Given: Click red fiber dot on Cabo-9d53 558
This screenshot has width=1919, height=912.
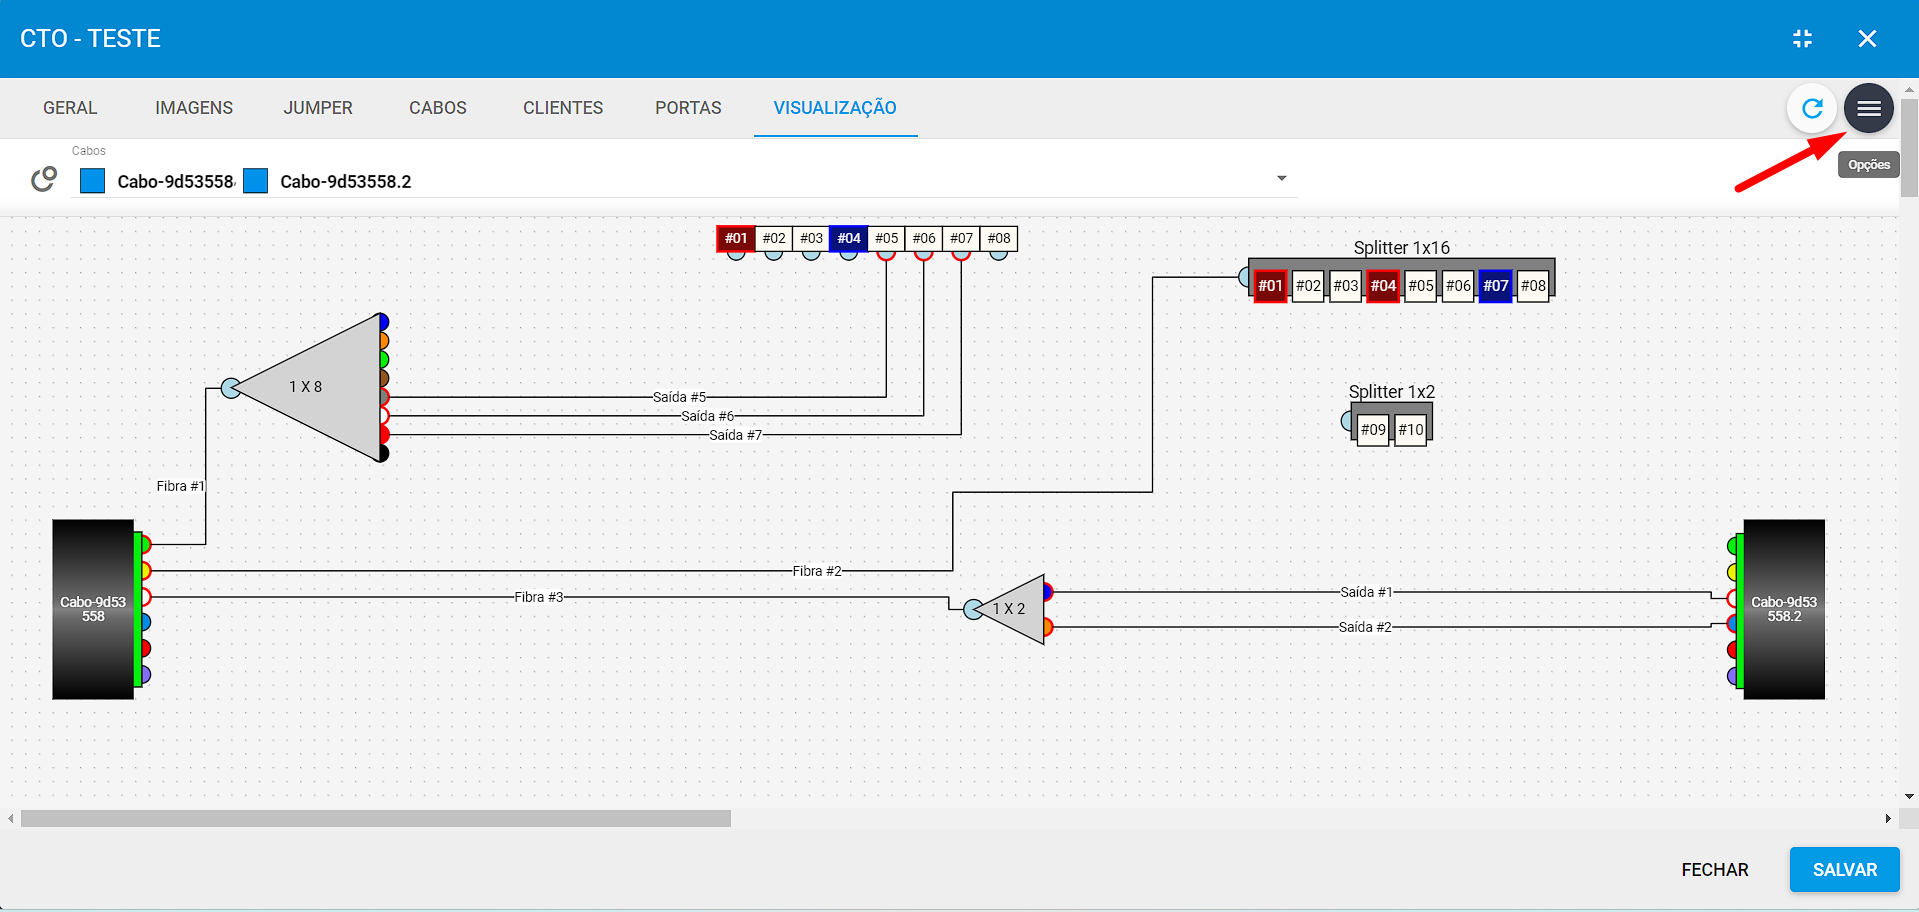Looking at the screenshot, I should (x=146, y=649).
